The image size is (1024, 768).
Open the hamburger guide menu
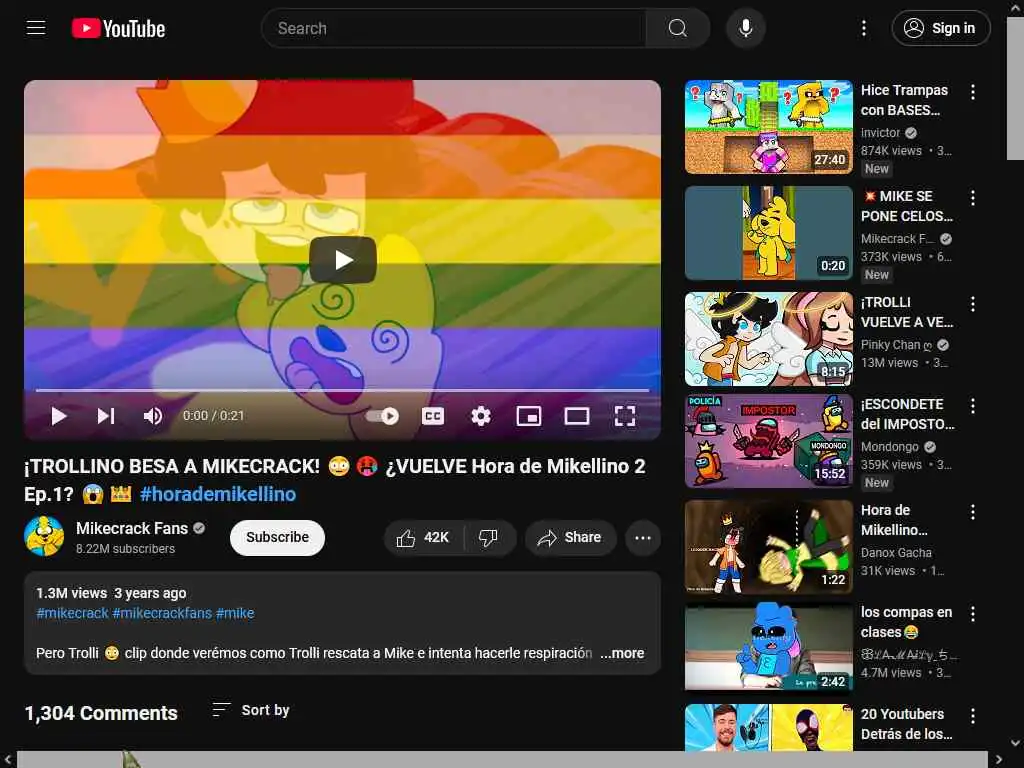36,28
